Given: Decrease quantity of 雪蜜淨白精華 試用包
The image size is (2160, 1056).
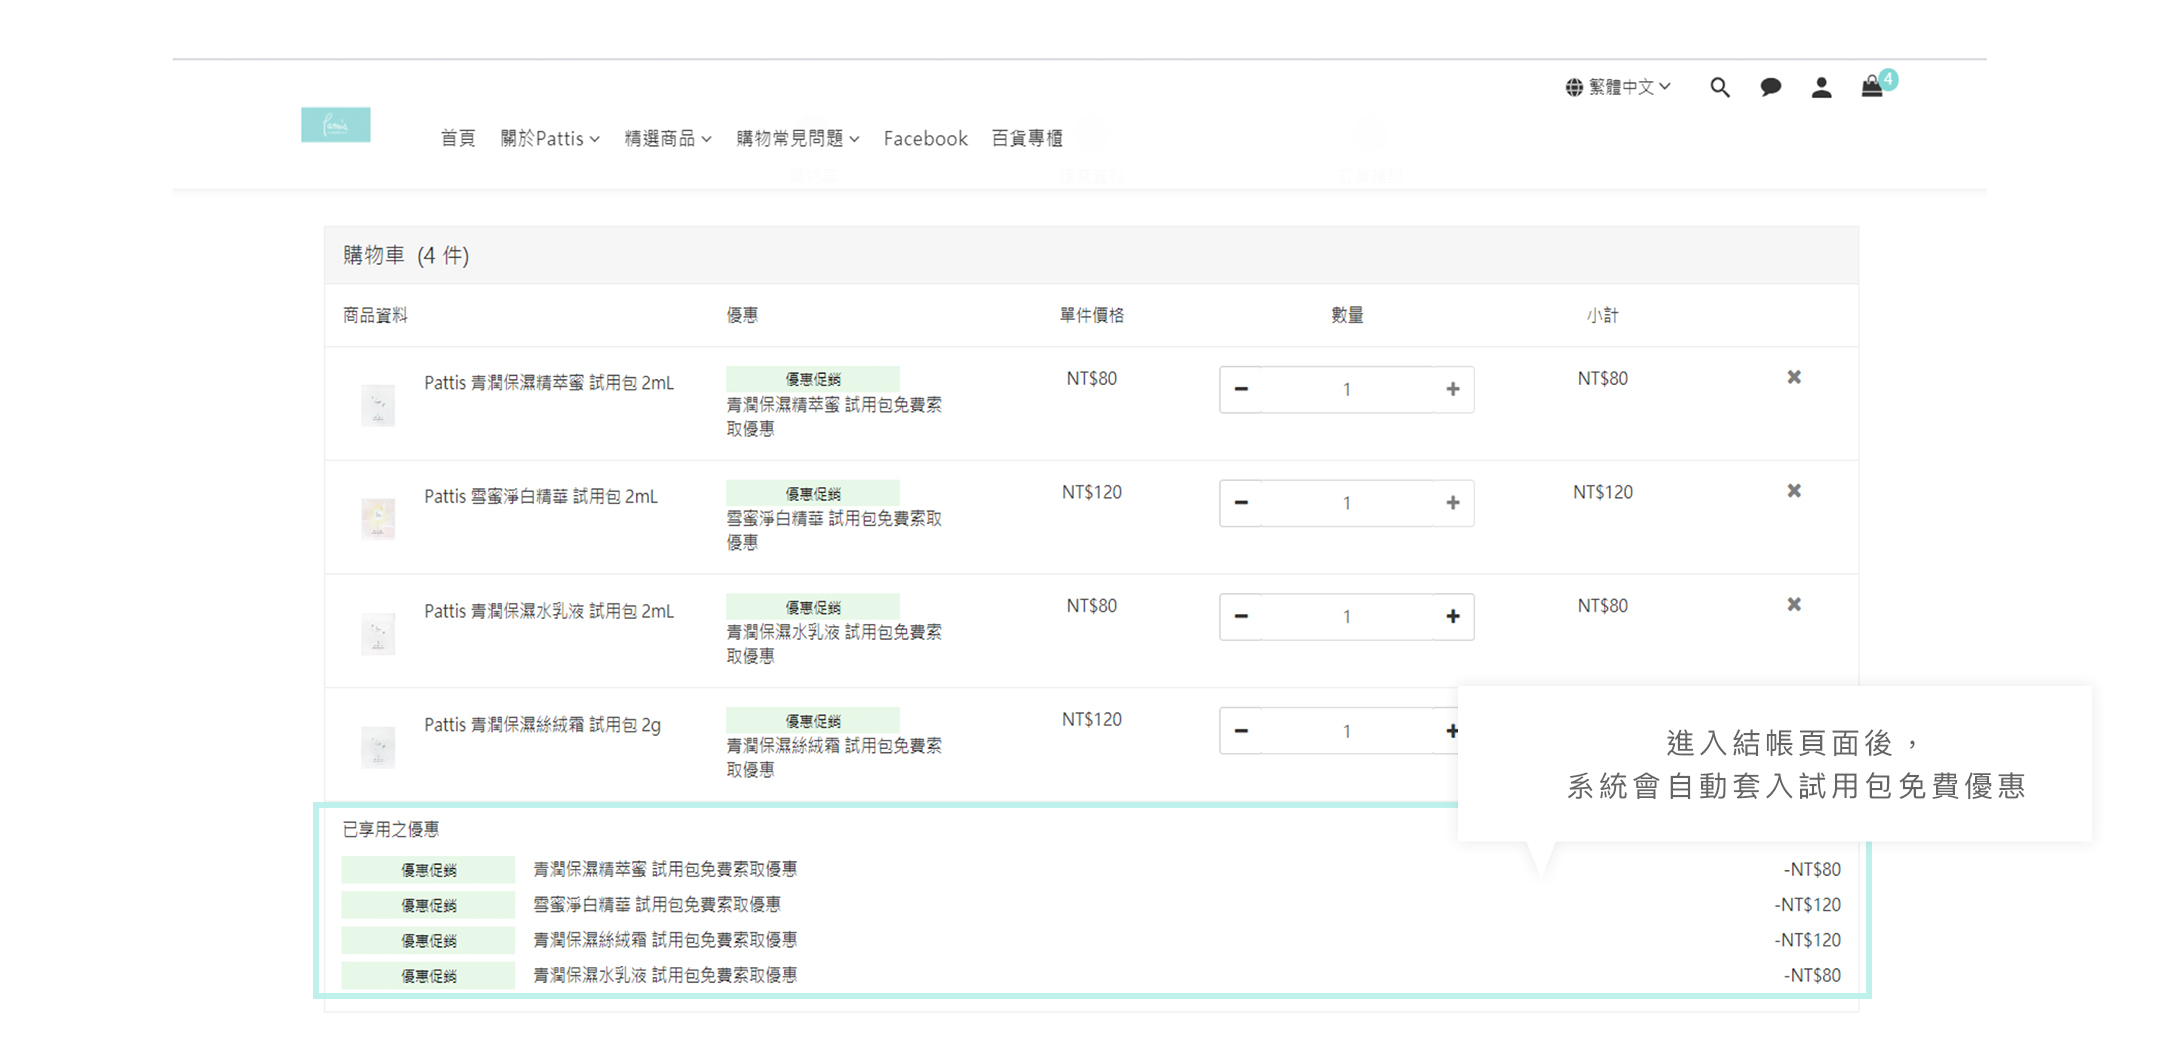Looking at the screenshot, I should (x=1241, y=503).
